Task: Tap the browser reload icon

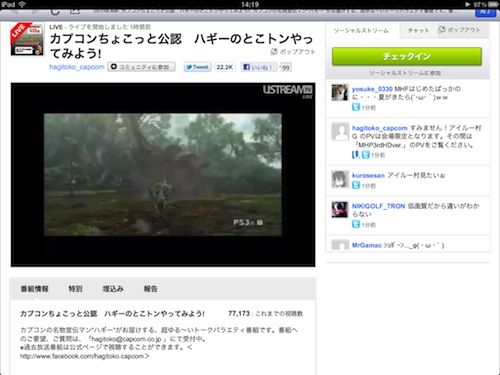Action: (55, 12)
